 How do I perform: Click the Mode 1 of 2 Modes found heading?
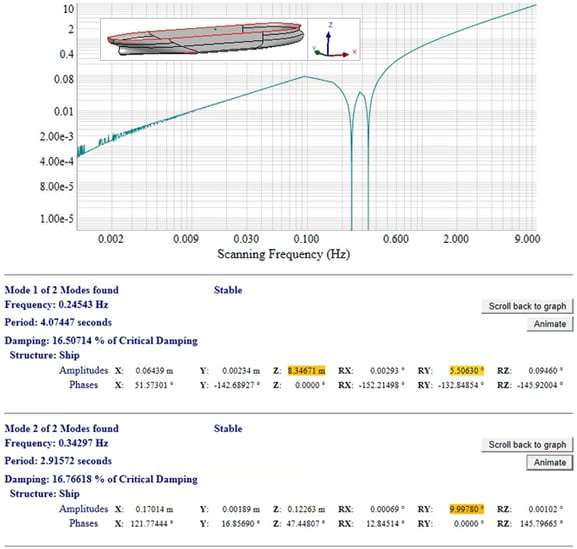tap(62, 290)
